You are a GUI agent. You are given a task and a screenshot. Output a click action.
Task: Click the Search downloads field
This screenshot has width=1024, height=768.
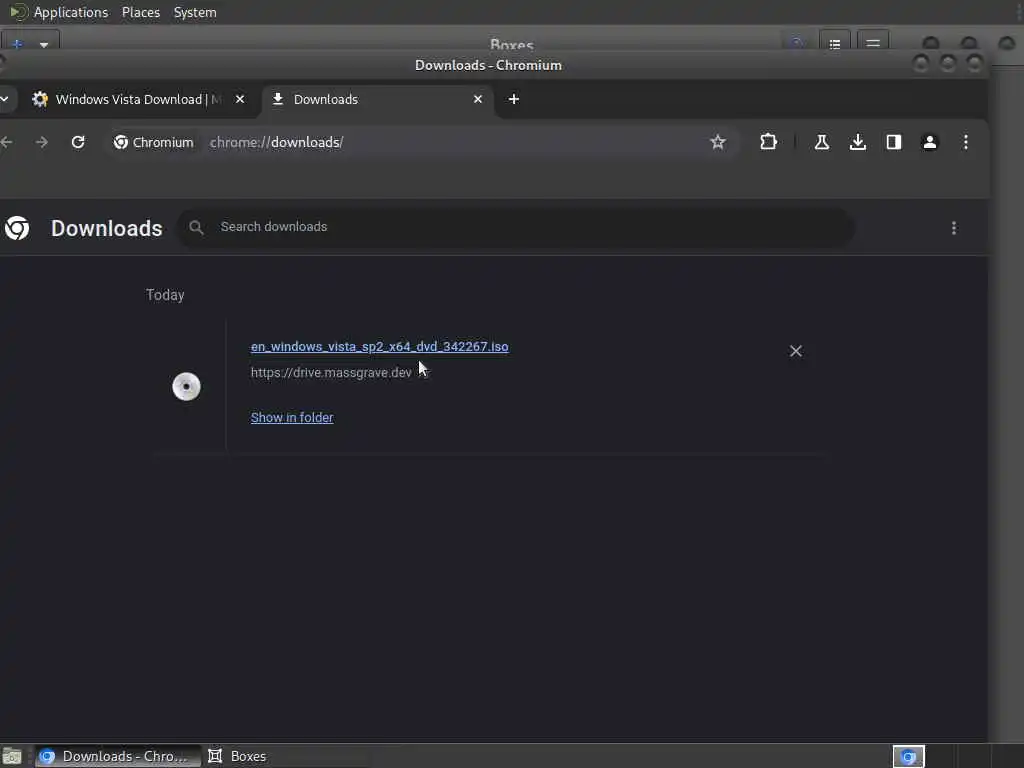point(516,227)
